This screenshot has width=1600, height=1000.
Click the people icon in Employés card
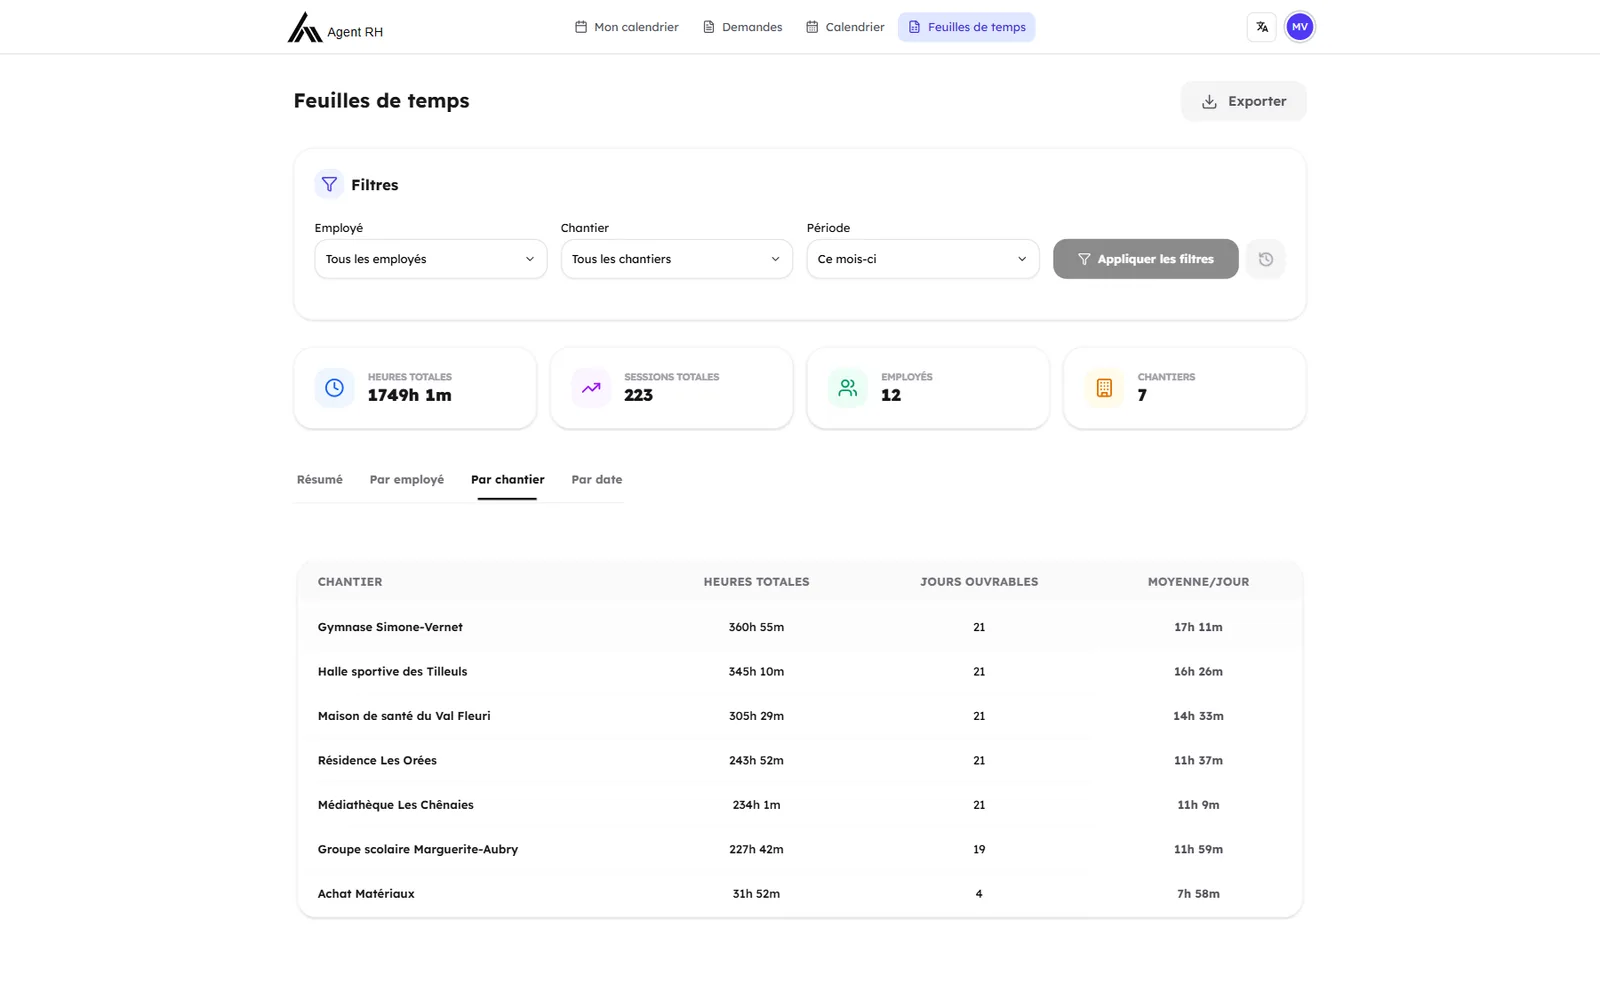click(848, 388)
